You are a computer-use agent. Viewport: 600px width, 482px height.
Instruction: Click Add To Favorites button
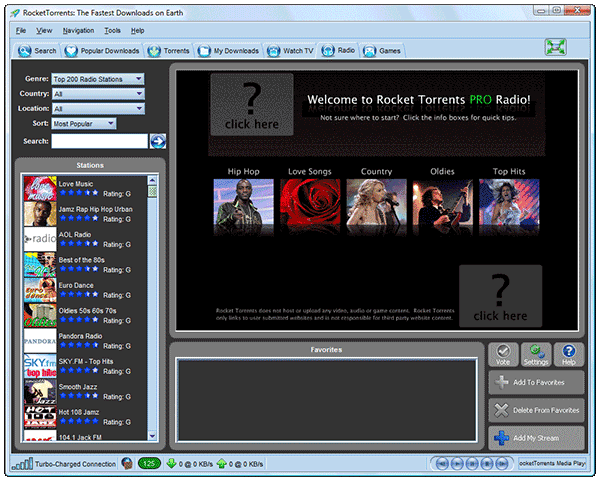click(x=536, y=382)
